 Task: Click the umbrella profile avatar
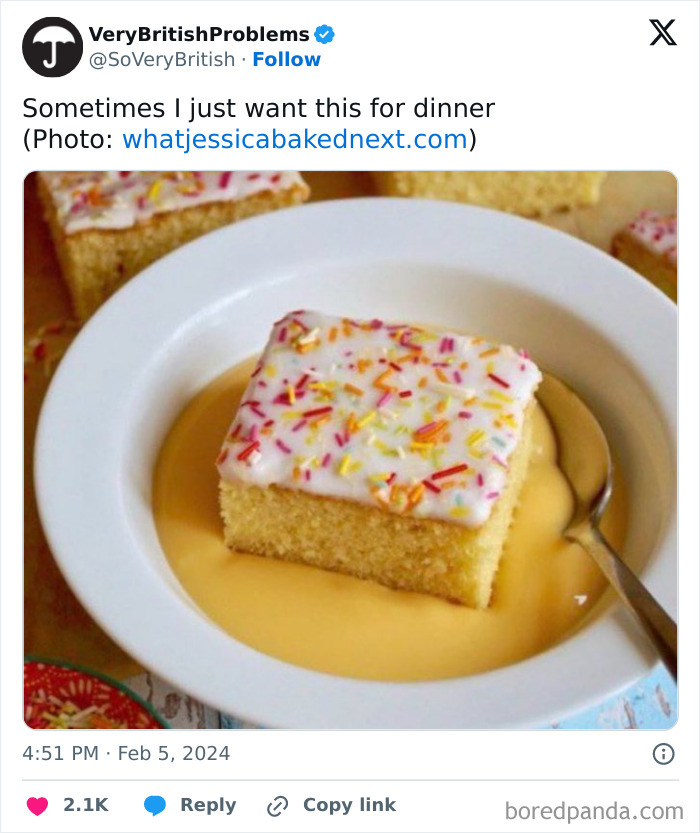coord(51,46)
